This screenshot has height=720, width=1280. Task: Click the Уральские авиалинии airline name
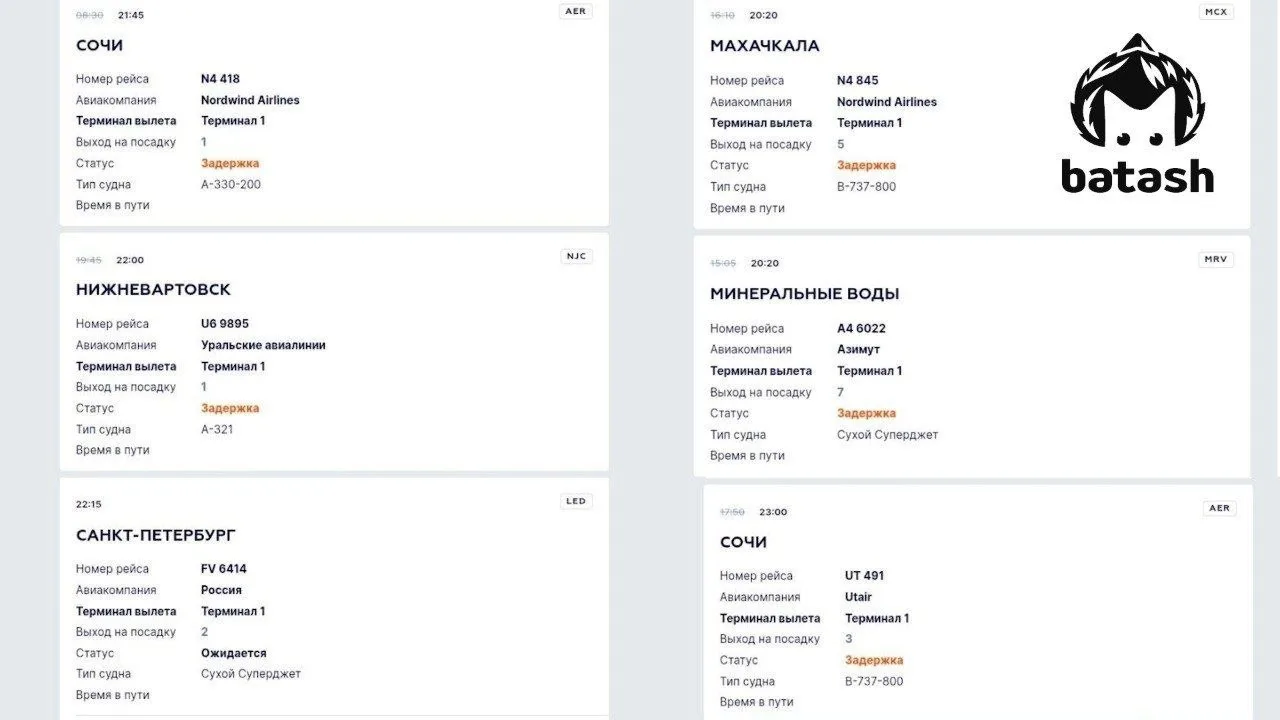pos(263,345)
